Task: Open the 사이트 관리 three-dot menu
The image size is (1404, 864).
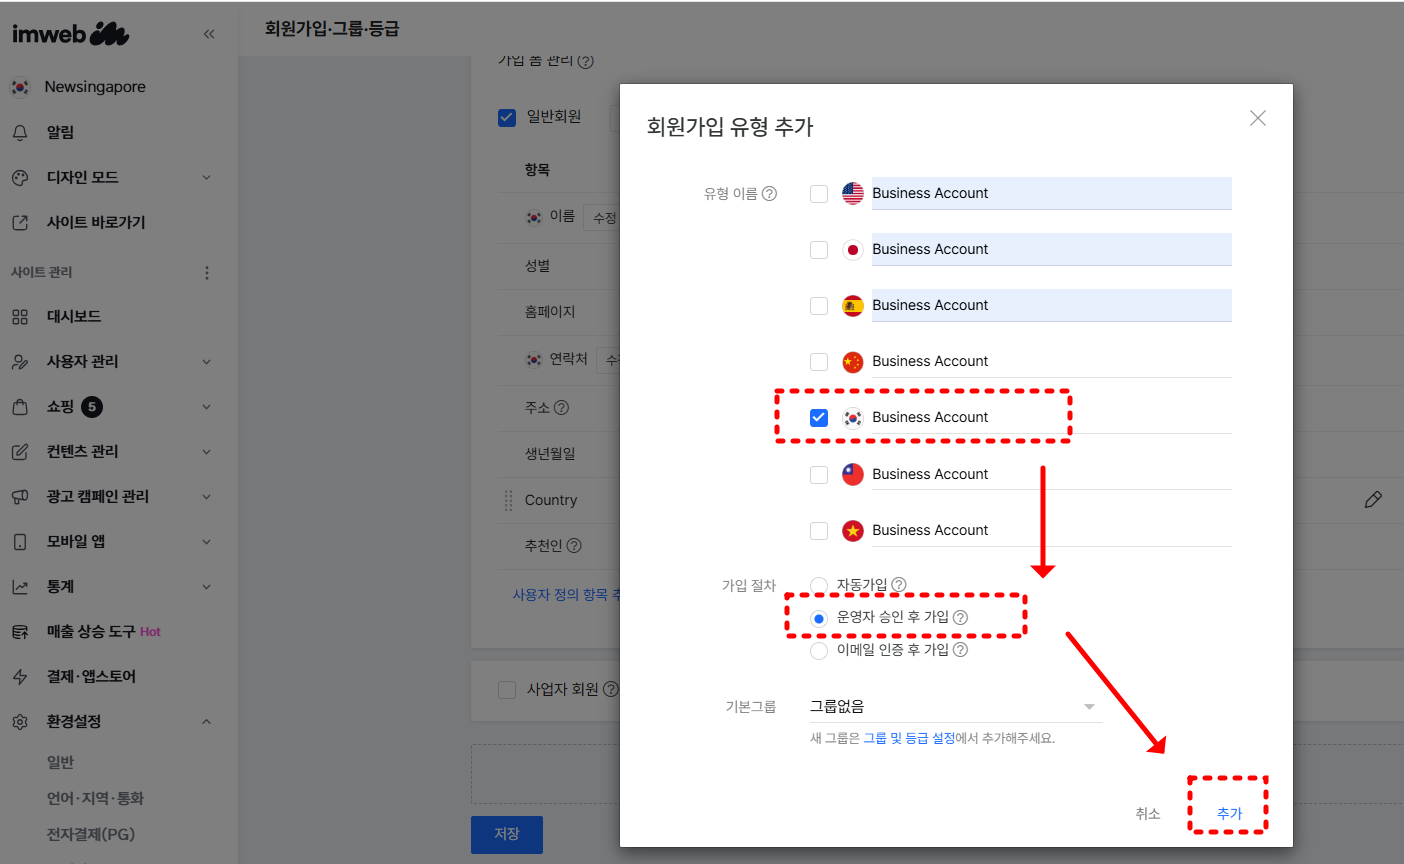Action: coord(207,272)
